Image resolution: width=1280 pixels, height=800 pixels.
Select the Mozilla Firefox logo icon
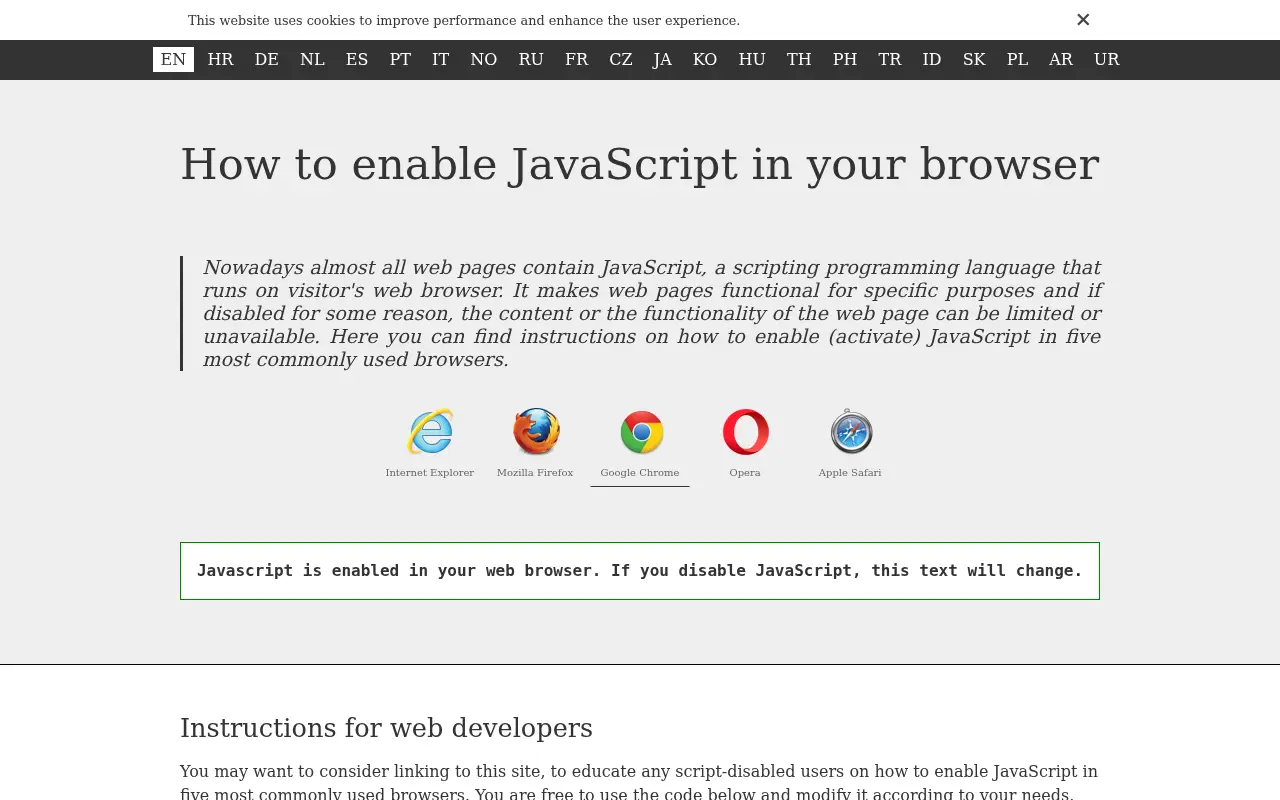pyautogui.click(x=536, y=432)
